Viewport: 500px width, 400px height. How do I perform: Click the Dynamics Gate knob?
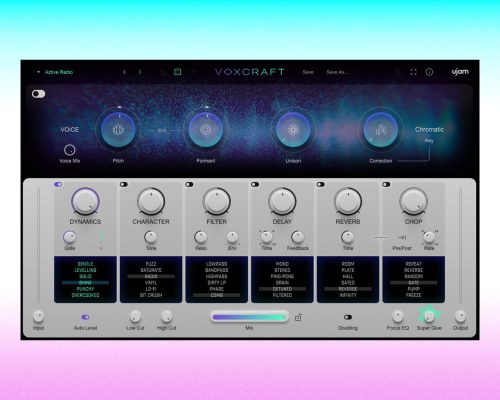pos(69,237)
